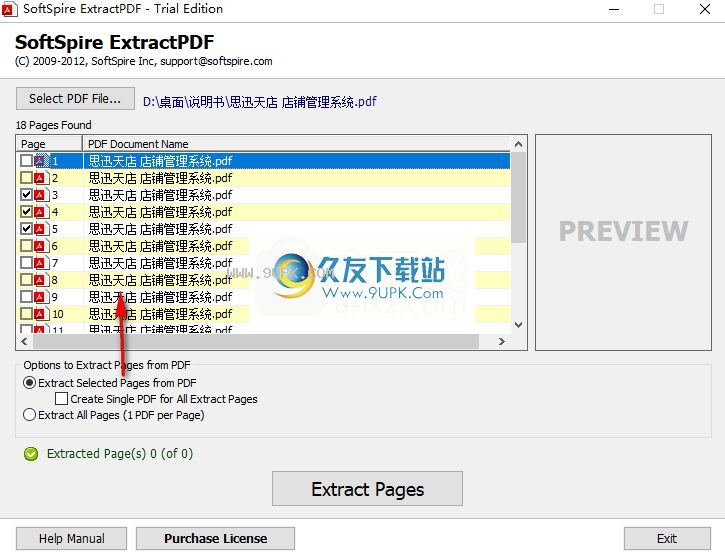Select document name in page 4 row
This screenshot has height=552, width=725.
coord(160,212)
